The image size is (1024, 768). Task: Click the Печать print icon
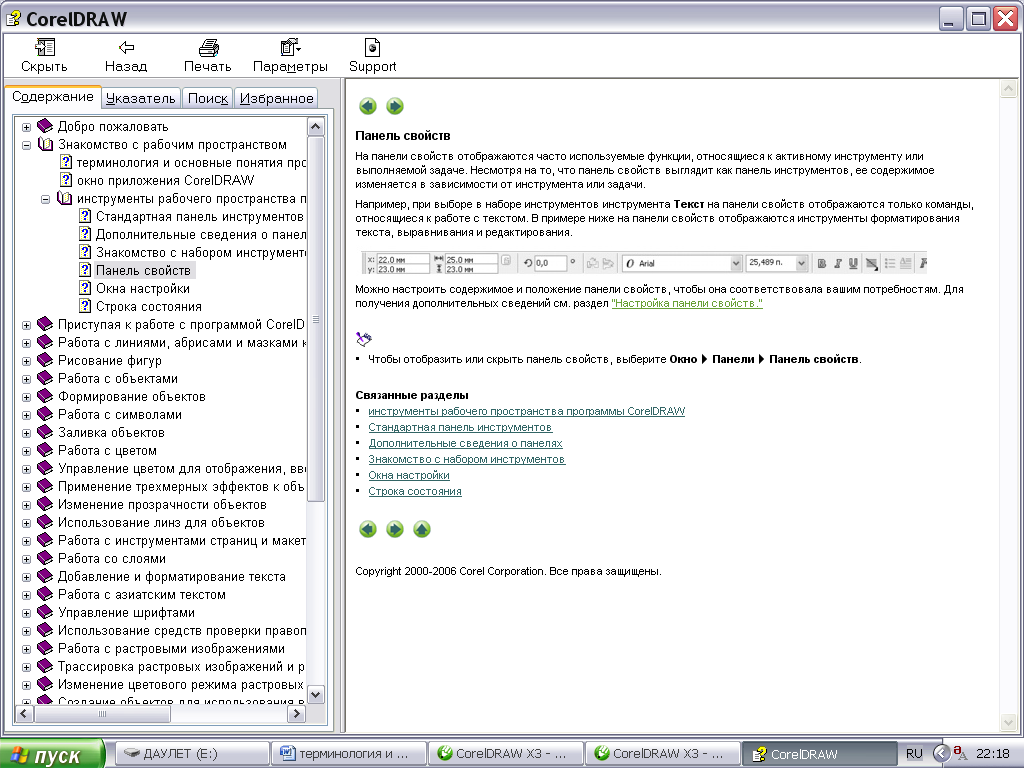coord(208,48)
